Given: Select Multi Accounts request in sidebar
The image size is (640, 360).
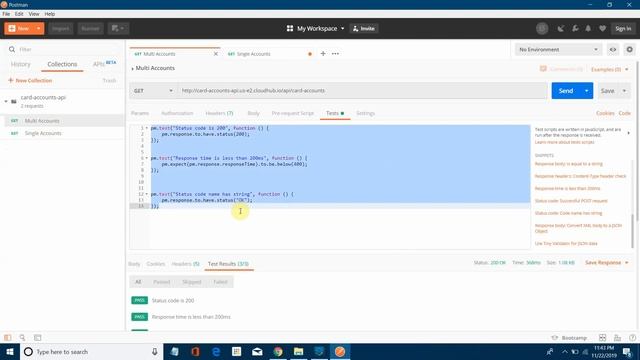Looking at the screenshot, I should [x=62, y=121].
